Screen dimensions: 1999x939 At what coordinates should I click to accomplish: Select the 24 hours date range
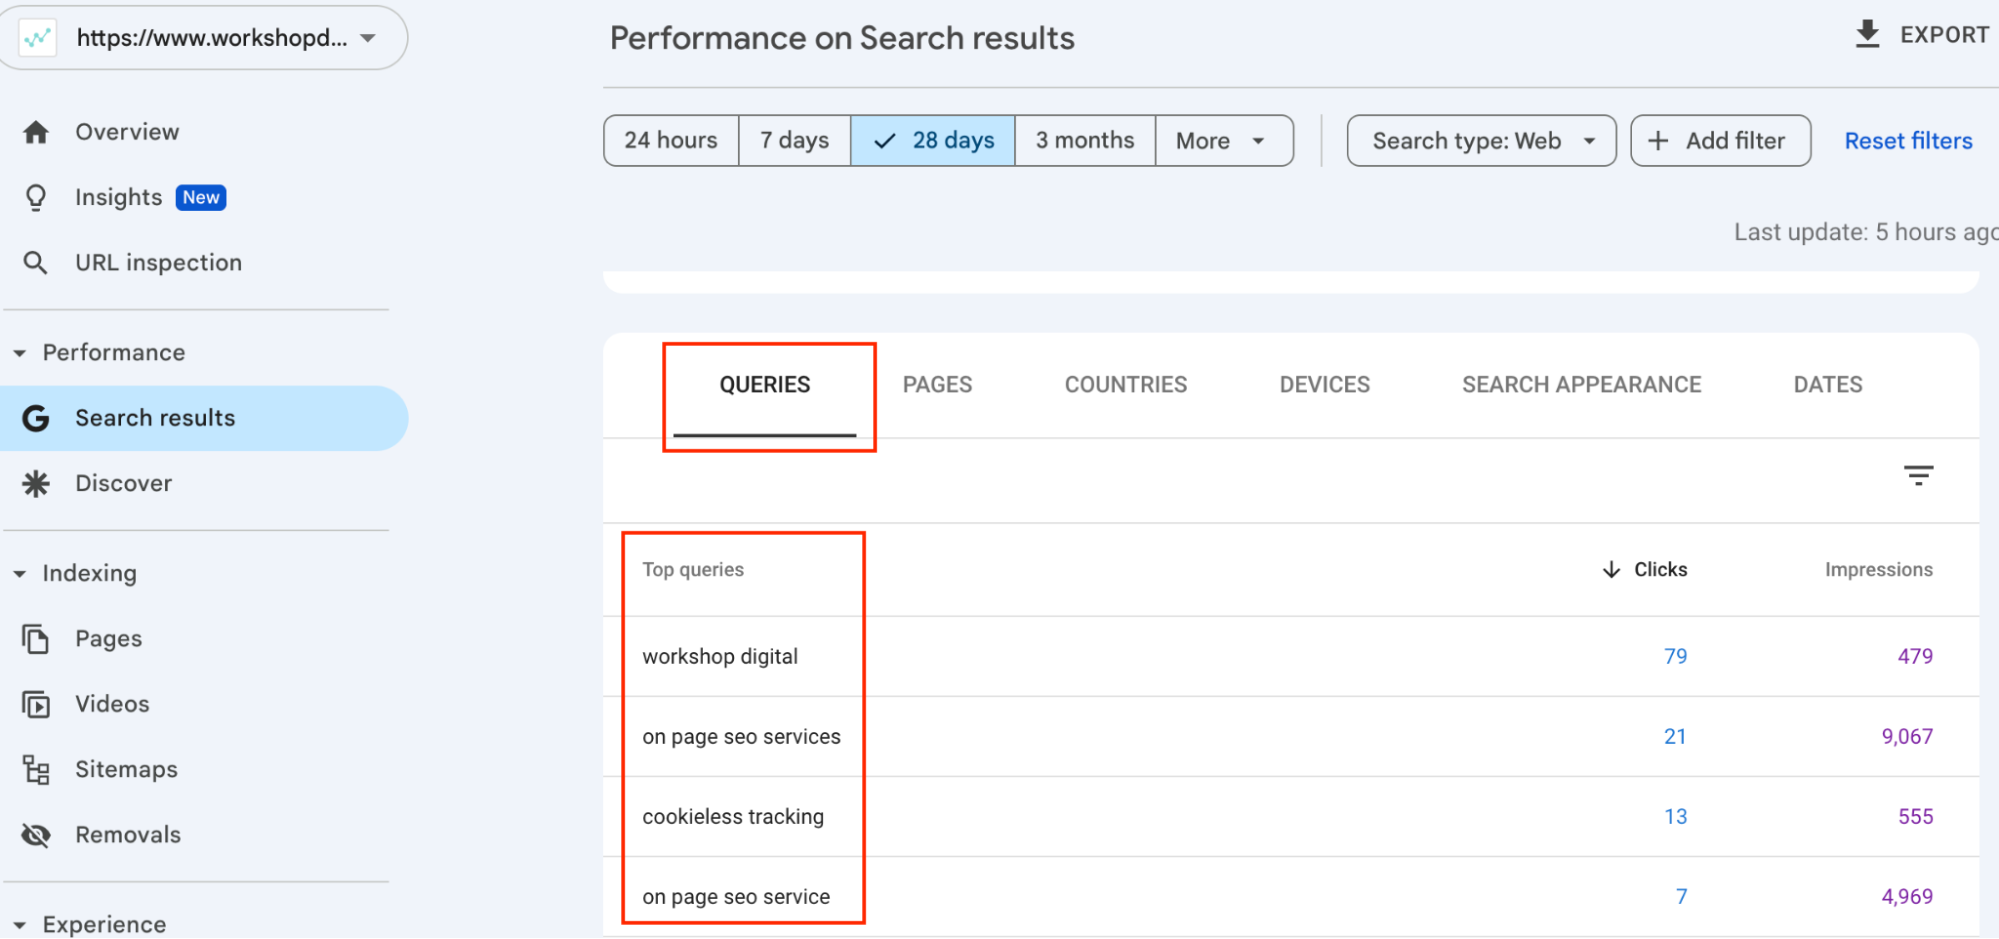click(x=671, y=141)
